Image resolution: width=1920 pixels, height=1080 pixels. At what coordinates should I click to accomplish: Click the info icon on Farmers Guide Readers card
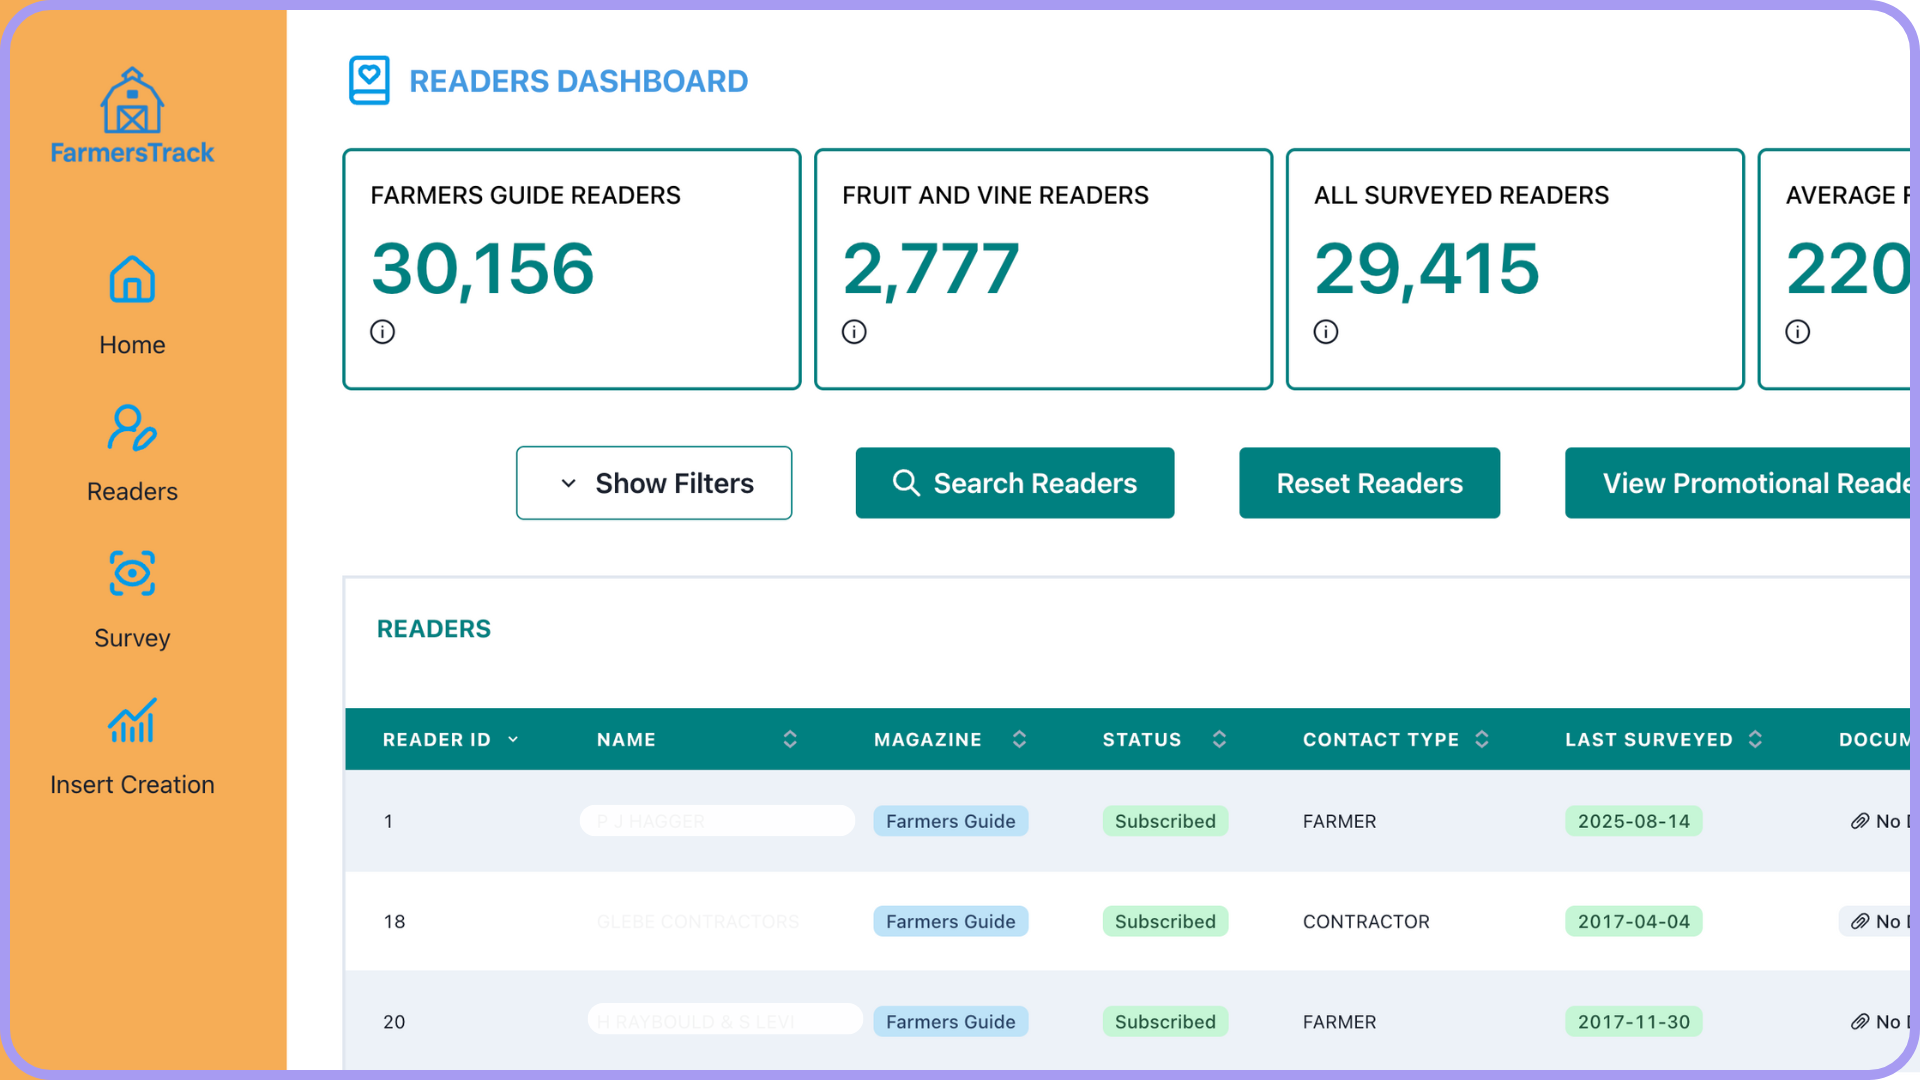(382, 331)
